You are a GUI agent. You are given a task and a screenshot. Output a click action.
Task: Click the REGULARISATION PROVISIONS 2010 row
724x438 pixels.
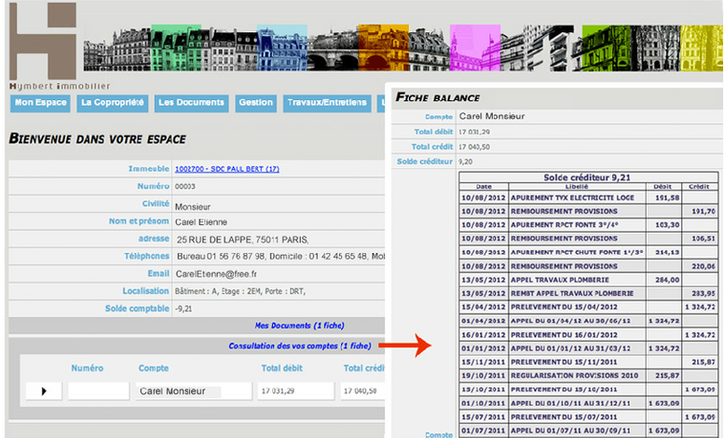(x=589, y=376)
